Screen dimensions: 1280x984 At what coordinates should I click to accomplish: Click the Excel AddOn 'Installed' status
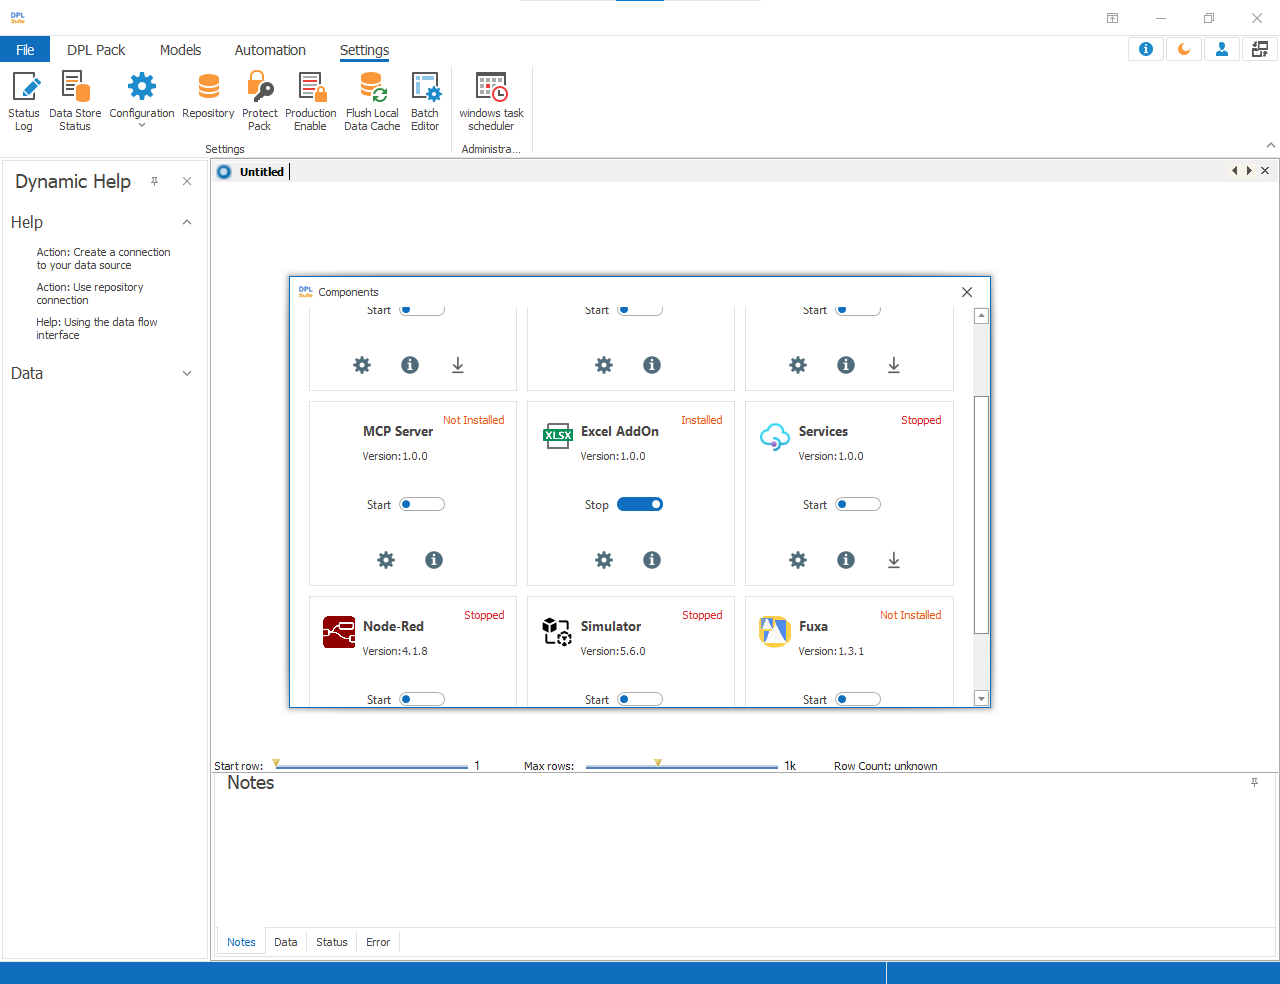[x=702, y=420]
